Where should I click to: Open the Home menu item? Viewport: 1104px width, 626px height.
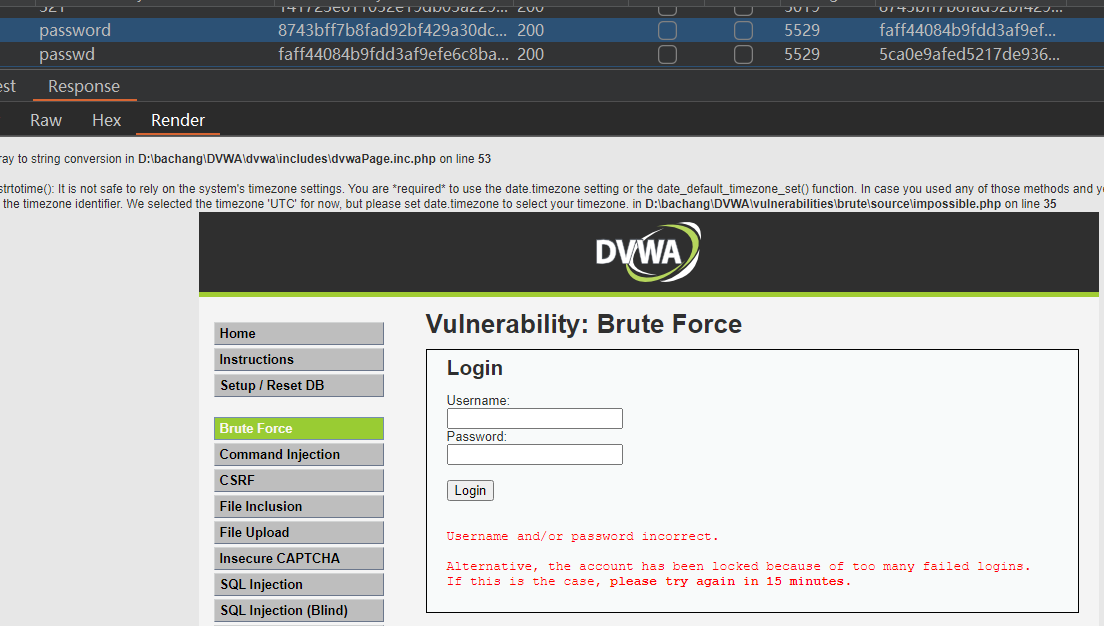[x=299, y=334]
